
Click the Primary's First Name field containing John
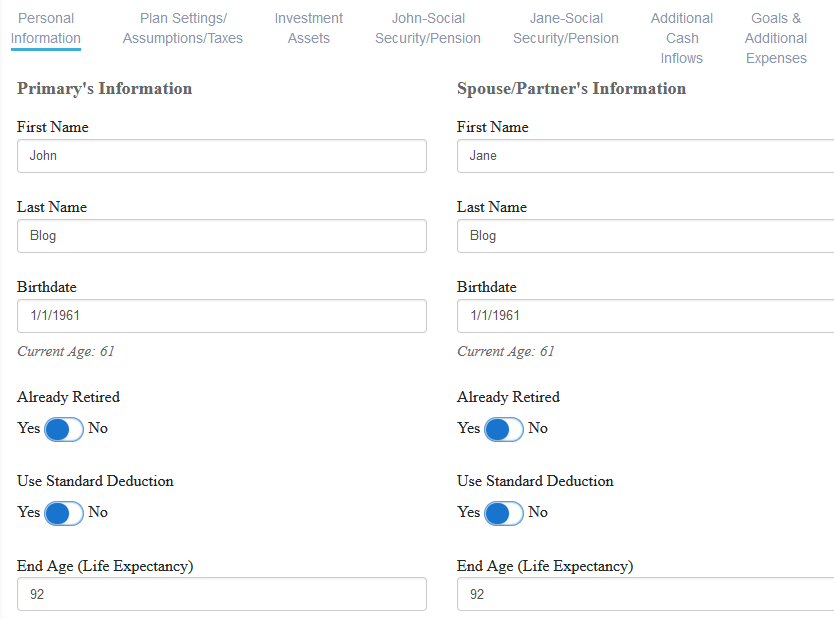(x=221, y=156)
